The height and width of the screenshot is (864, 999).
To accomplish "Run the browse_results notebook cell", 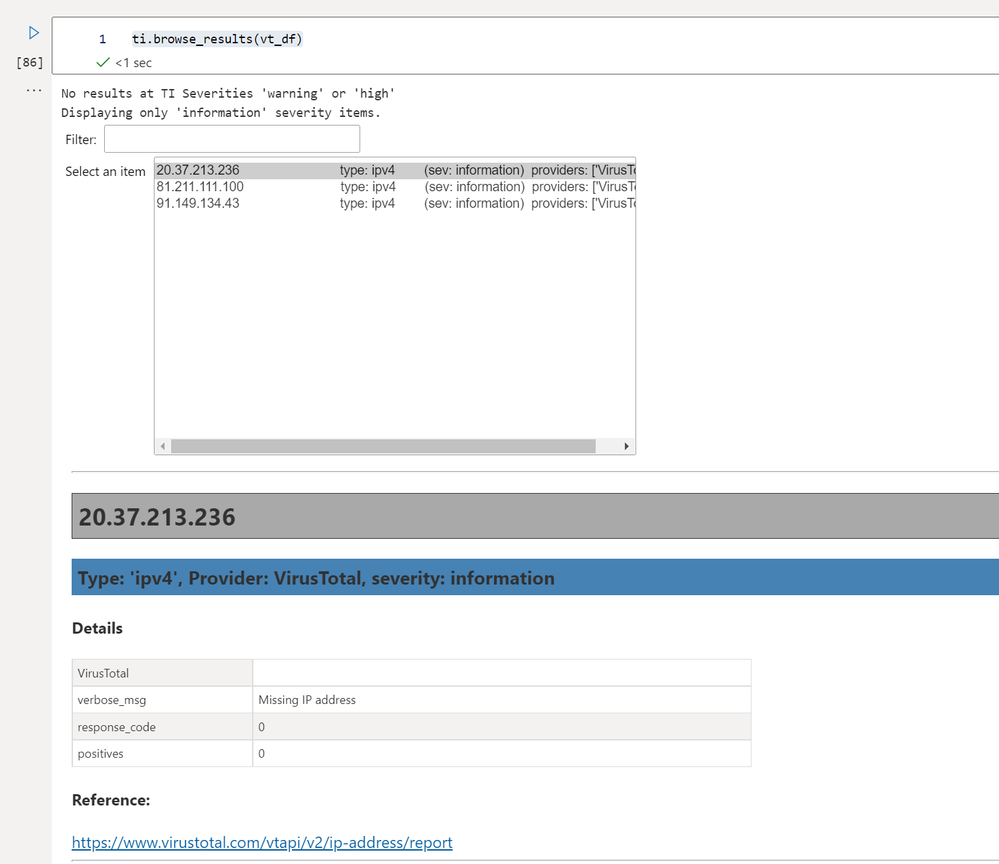I will 34,32.
